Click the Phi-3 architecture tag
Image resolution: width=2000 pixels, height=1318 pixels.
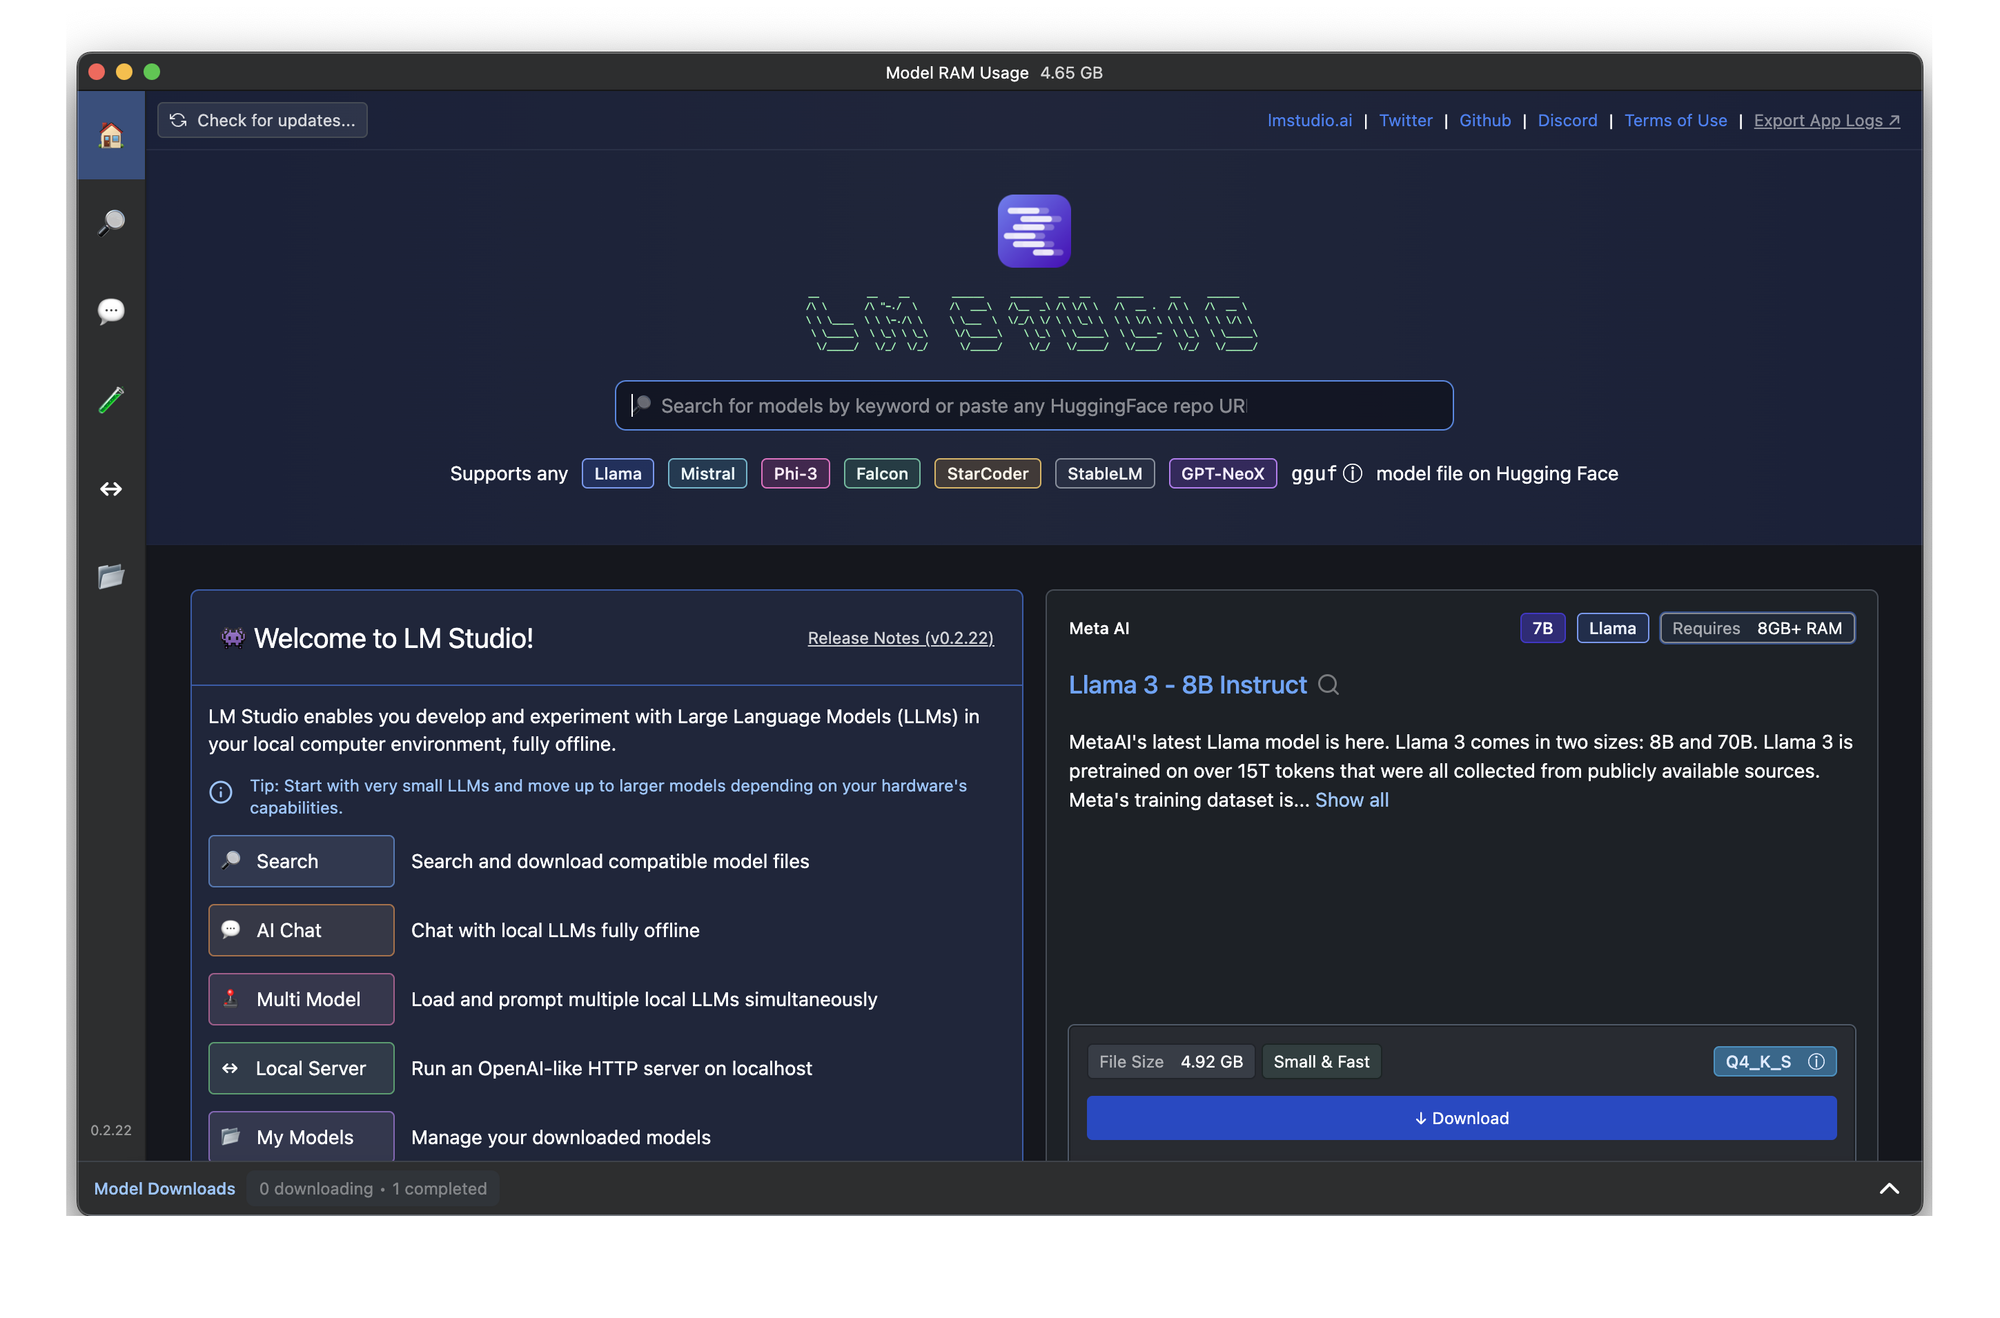click(x=795, y=474)
